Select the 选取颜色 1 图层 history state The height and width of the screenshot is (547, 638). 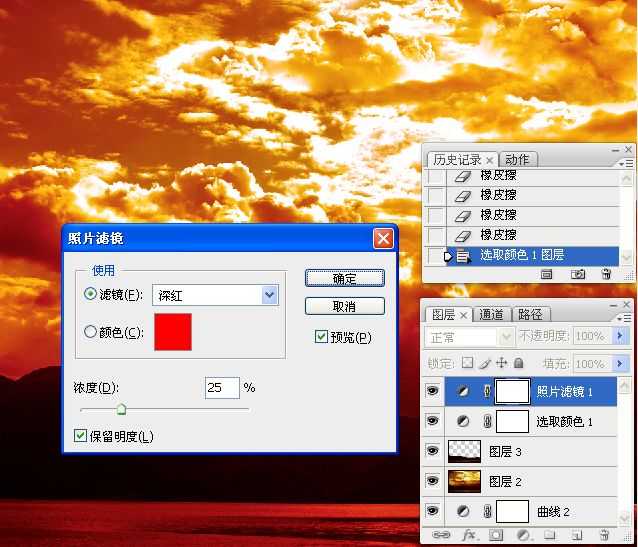tap(533, 256)
